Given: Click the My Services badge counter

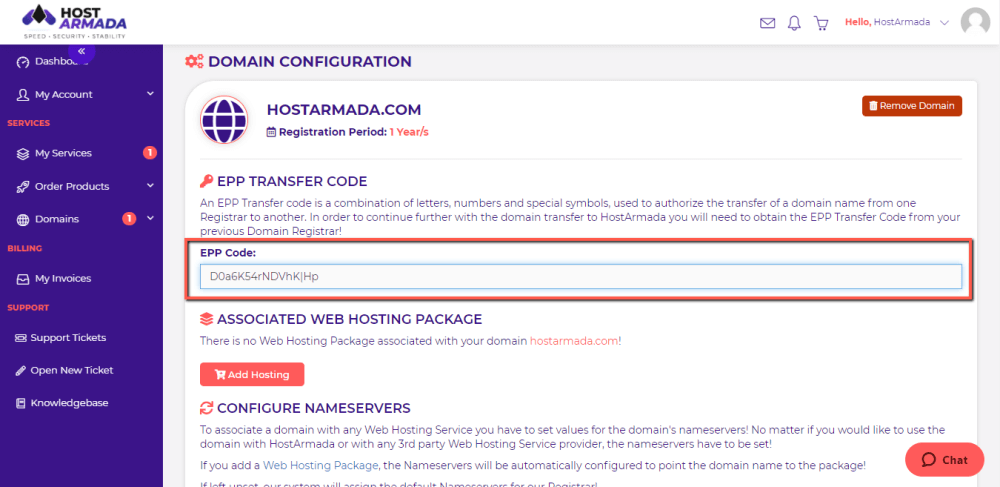Looking at the screenshot, I should coord(150,153).
